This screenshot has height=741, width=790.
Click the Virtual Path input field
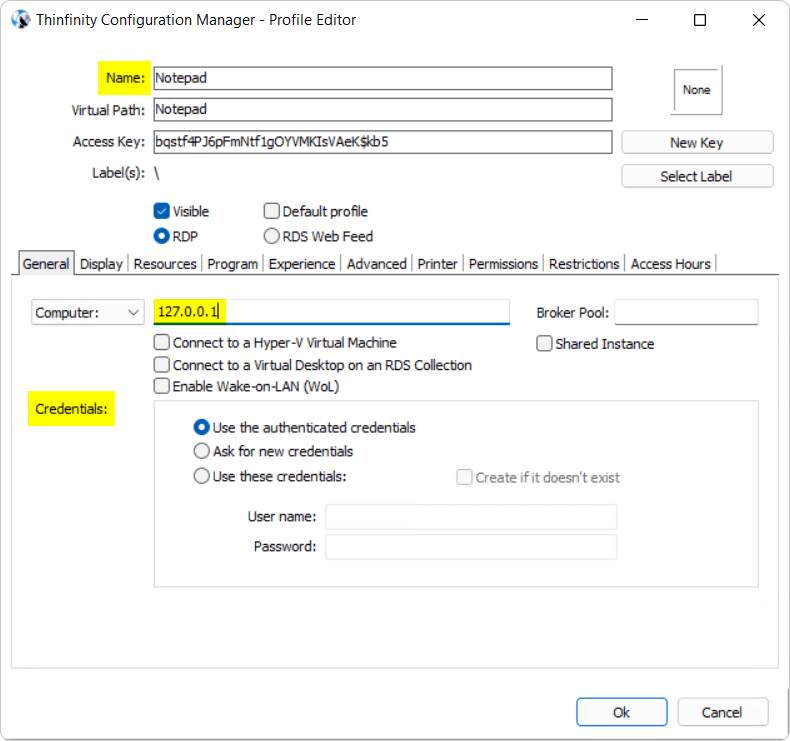pyautogui.click(x=383, y=109)
